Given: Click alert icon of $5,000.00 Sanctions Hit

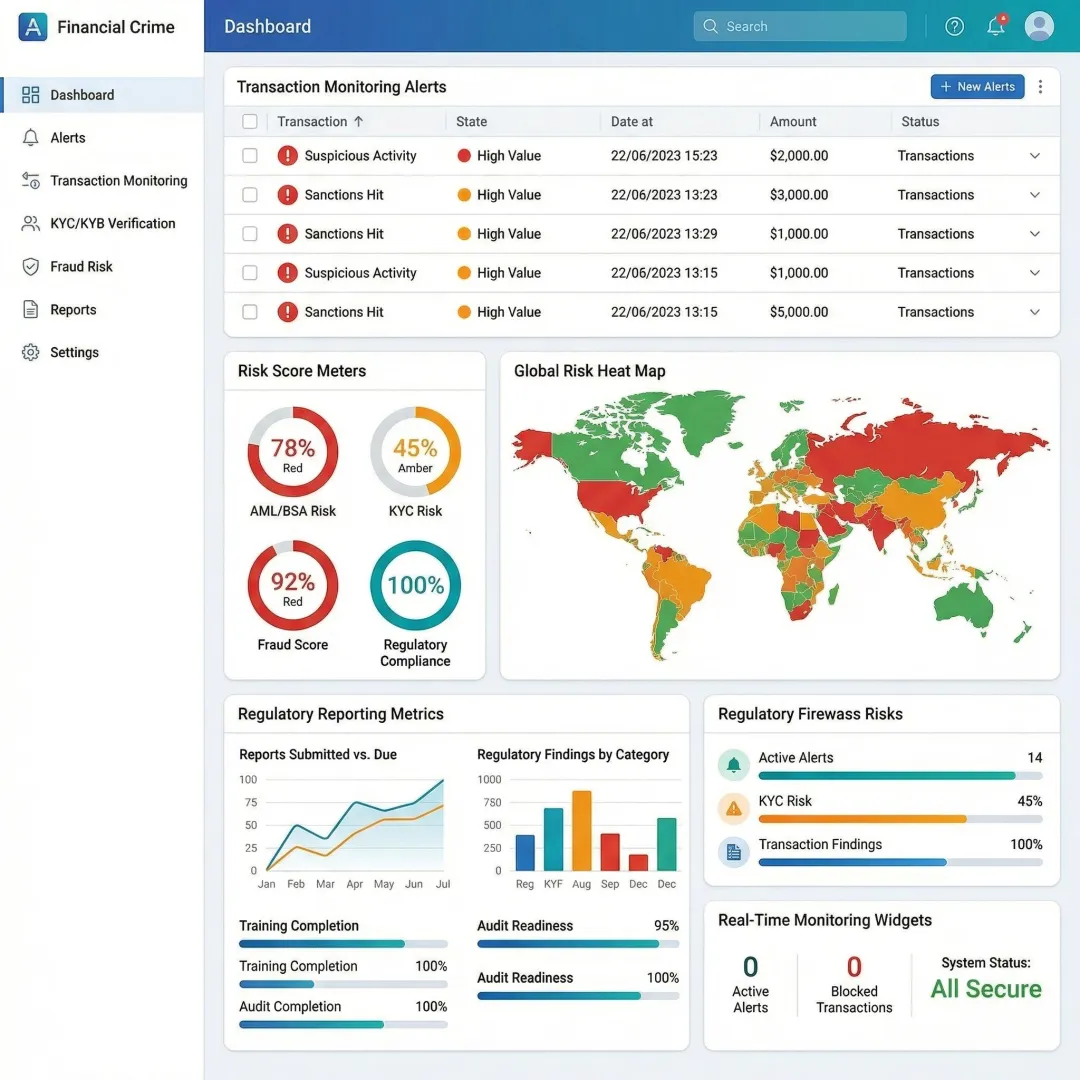Looking at the screenshot, I should click(287, 312).
